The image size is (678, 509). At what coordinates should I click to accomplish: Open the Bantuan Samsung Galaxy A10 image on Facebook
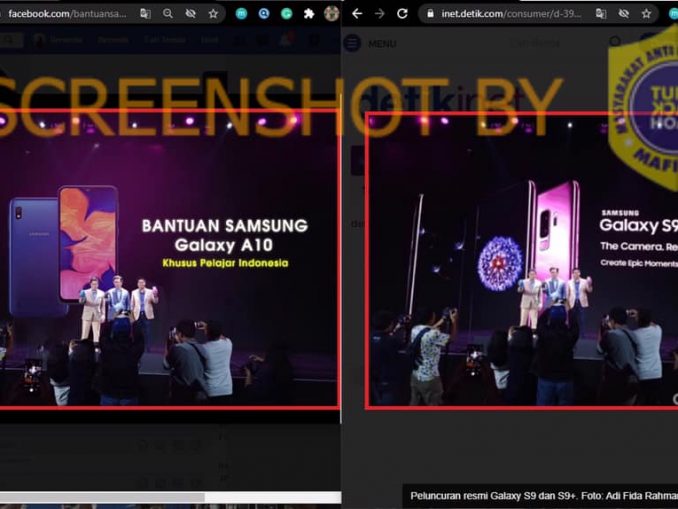(x=169, y=258)
